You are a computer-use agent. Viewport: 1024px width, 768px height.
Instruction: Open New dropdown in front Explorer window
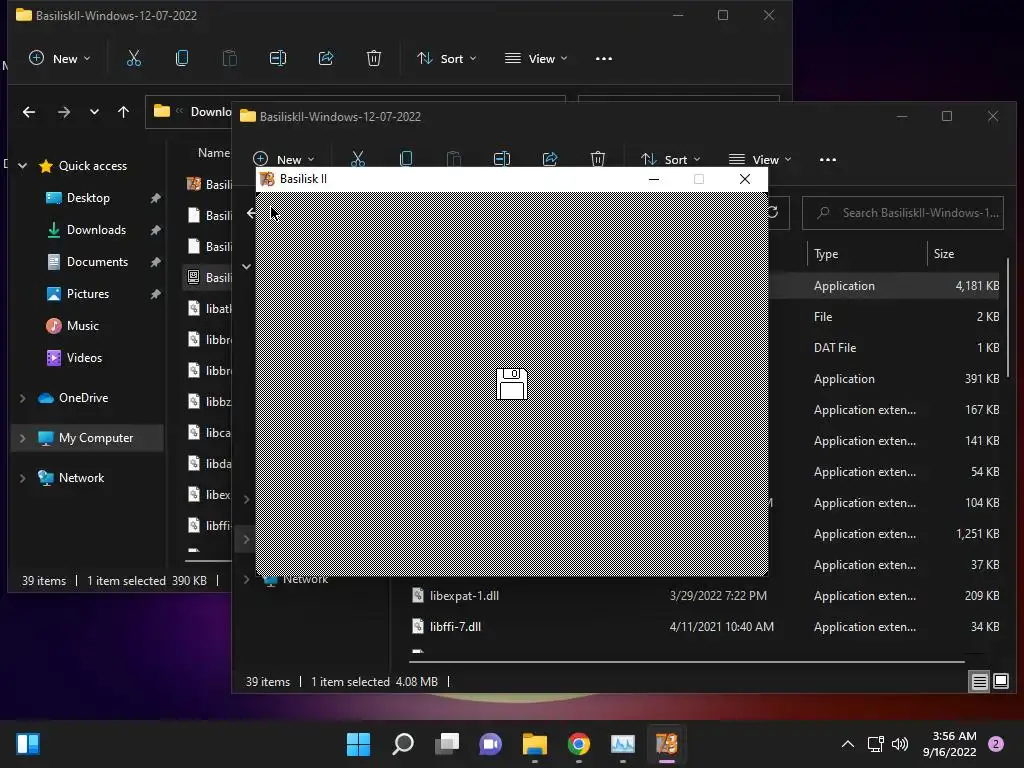click(x=283, y=159)
